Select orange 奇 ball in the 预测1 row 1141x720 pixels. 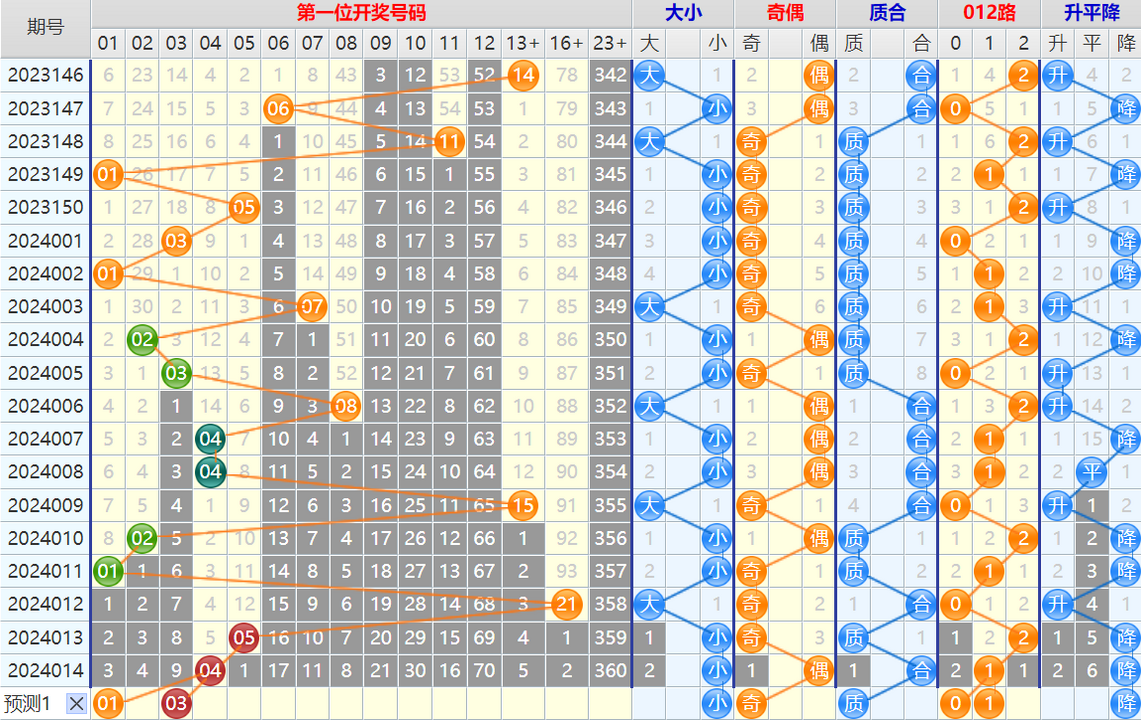(x=751, y=703)
